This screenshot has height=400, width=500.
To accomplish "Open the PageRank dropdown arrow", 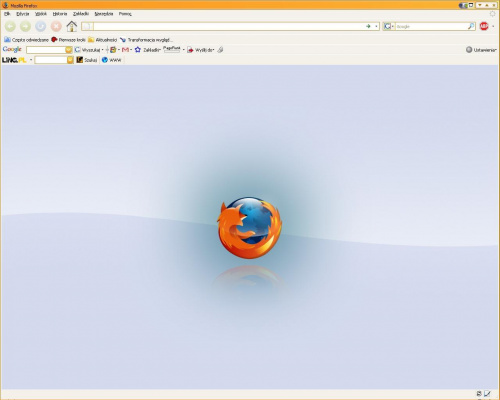I will click(x=184, y=50).
